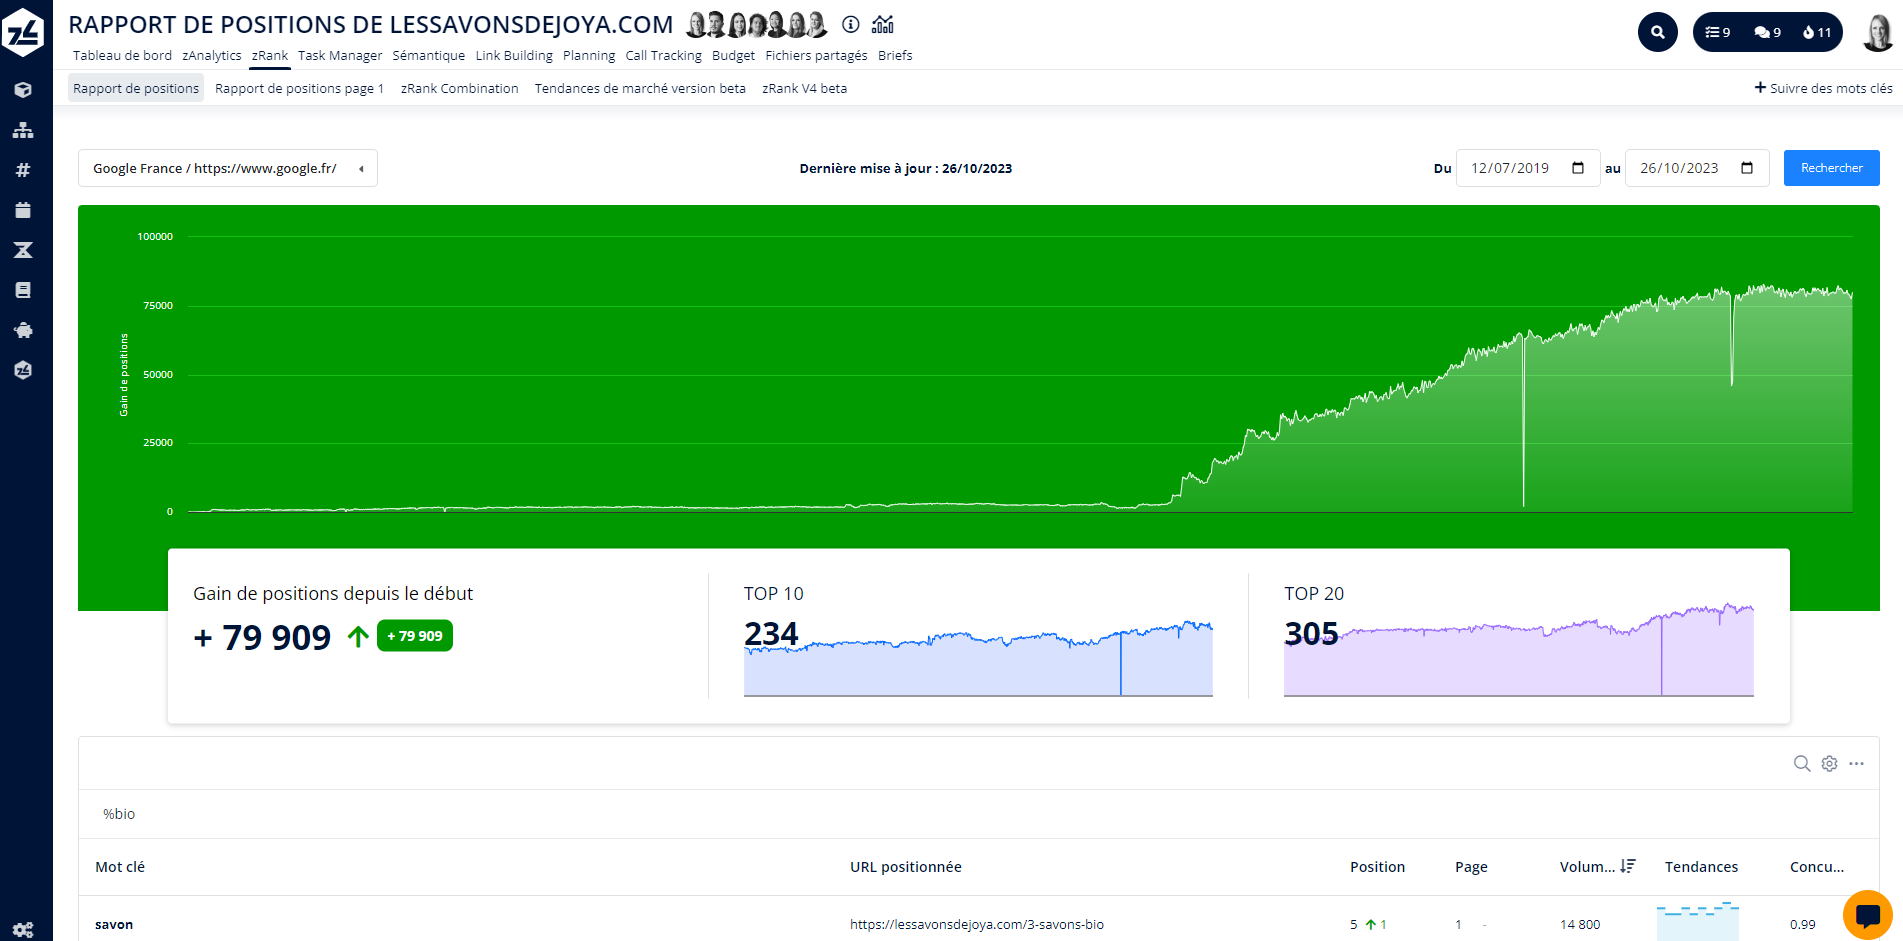
Task: Open the Budget tab
Action: (x=733, y=56)
